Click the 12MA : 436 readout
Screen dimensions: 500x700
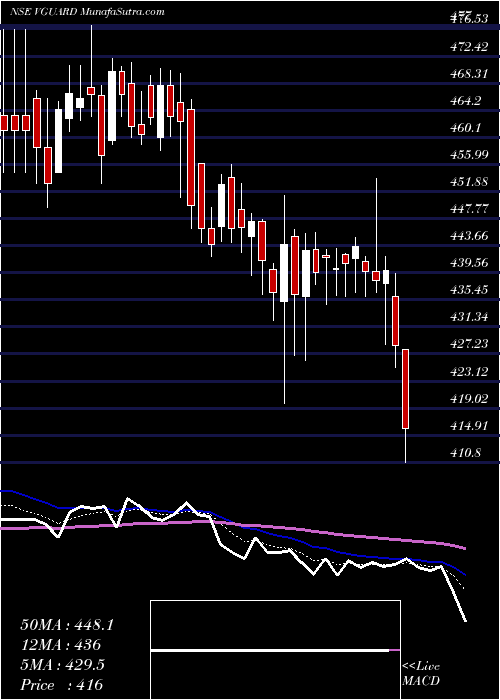click(60, 645)
